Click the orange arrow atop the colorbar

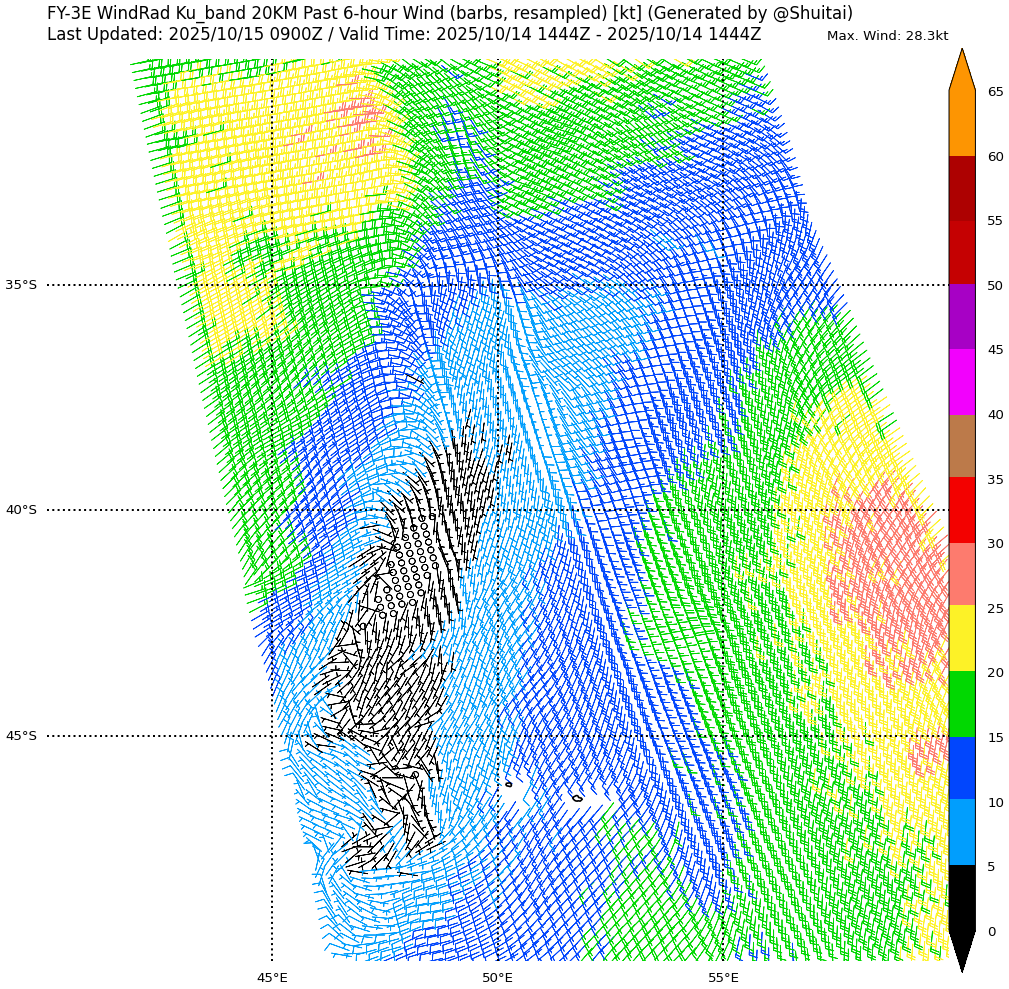pos(961,72)
